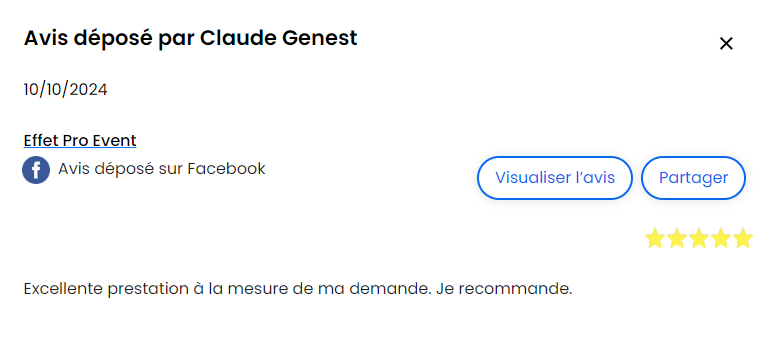Select the fifth (last) yellow rating star
Screen dimensions: 767x364
[x=743, y=238]
